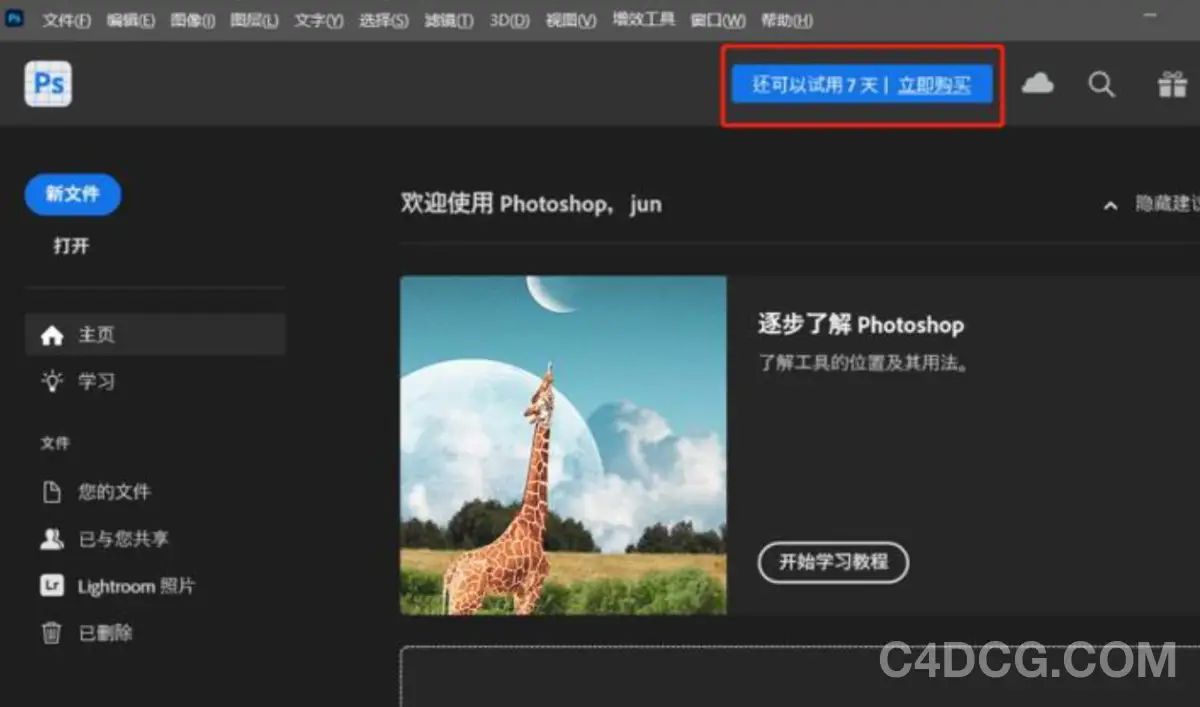This screenshot has height=707, width=1200.
Task: Open the 滤镜 menu
Action: pyautogui.click(x=448, y=19)
